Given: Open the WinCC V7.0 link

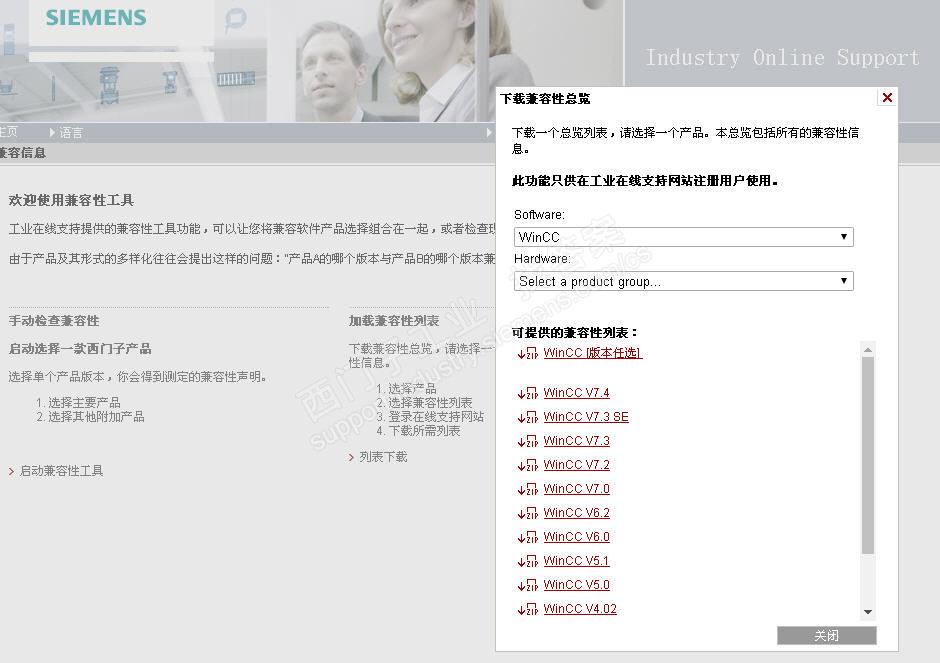Looking at the screenshot, I should point(576,489).
